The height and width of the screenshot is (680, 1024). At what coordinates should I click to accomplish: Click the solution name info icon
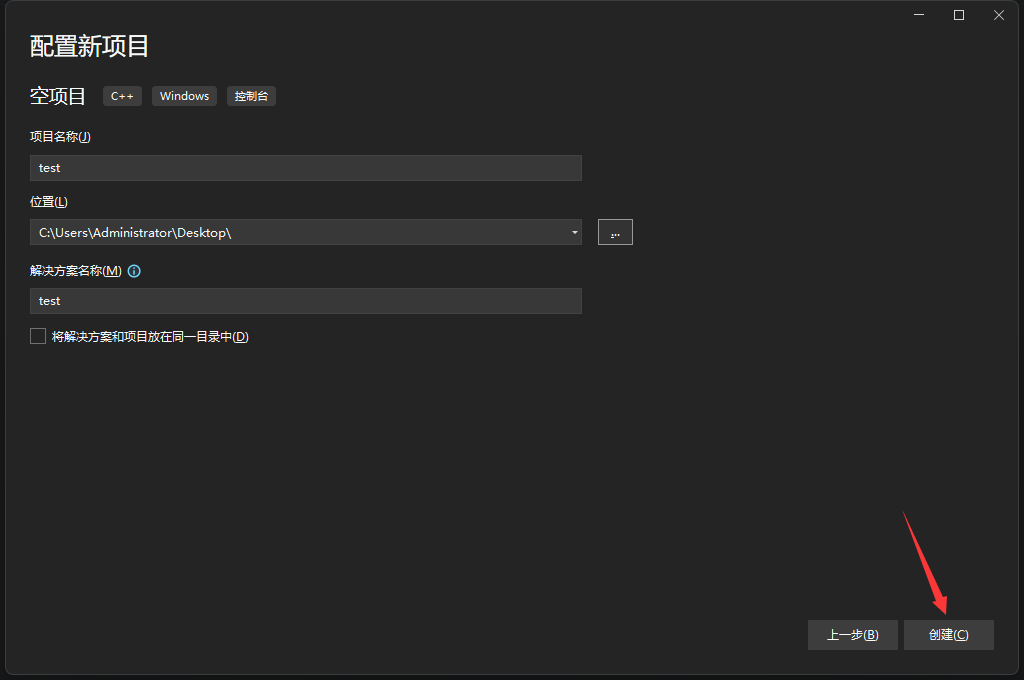pyautogui.click(x=134, y=271)
